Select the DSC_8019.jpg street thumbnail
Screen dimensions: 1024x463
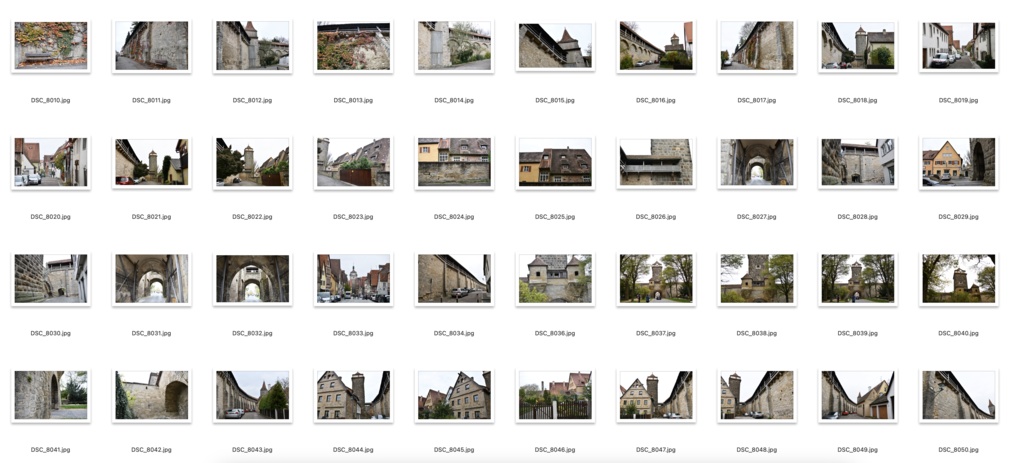(959, 46)
